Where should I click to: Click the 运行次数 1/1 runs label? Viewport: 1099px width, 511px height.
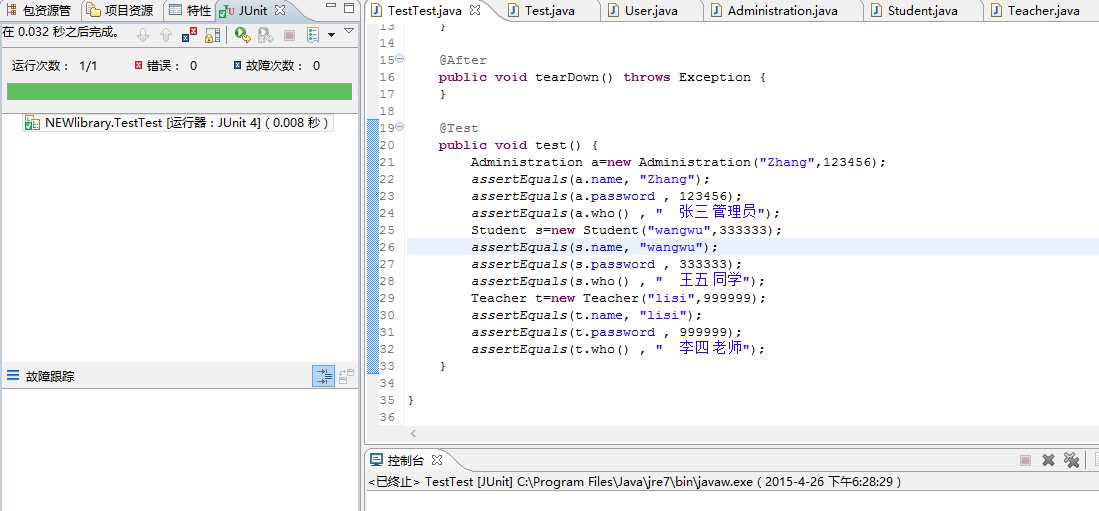[55, 66]
